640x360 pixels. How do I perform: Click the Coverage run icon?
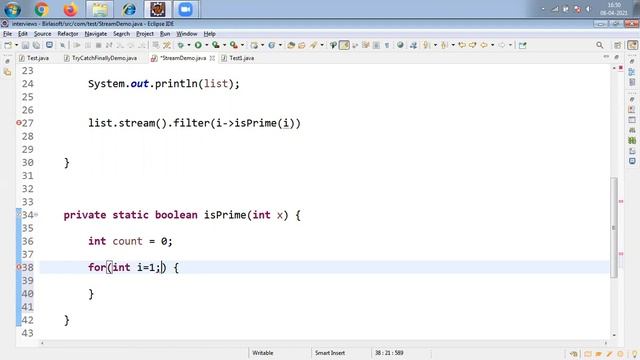[216, 45]
